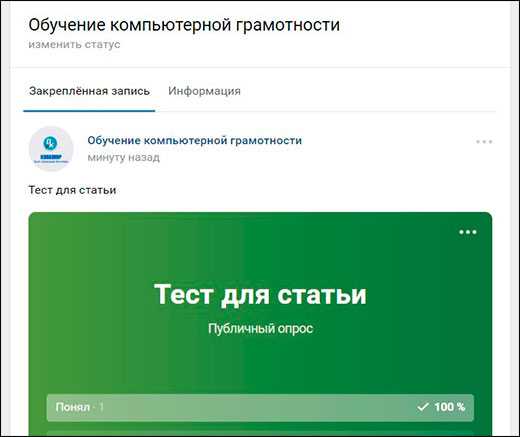Image resolution: width=520 pixels, height=437 pixels.
Task: Click the checkmark icon on the Понял option
Action: 423,407
